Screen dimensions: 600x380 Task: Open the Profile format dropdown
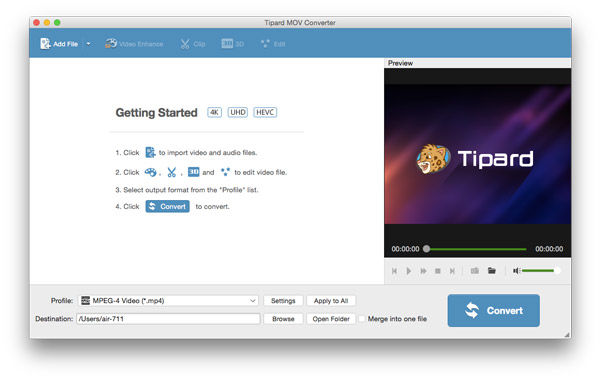pyautogui.click(x=168, y=301)
